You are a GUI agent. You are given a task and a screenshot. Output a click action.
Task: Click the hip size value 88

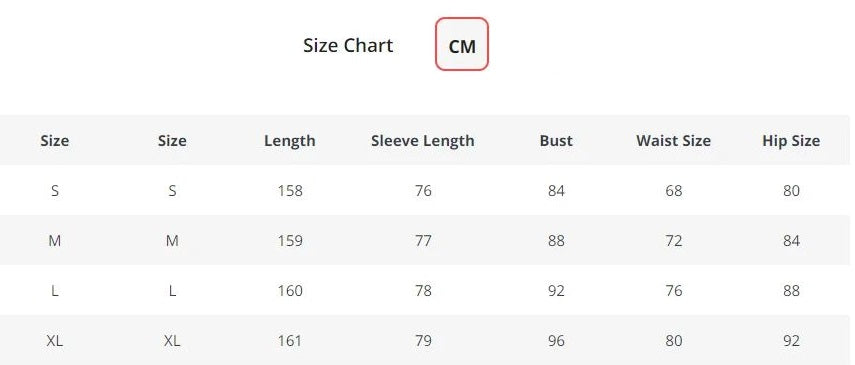(x=791, y=291)
